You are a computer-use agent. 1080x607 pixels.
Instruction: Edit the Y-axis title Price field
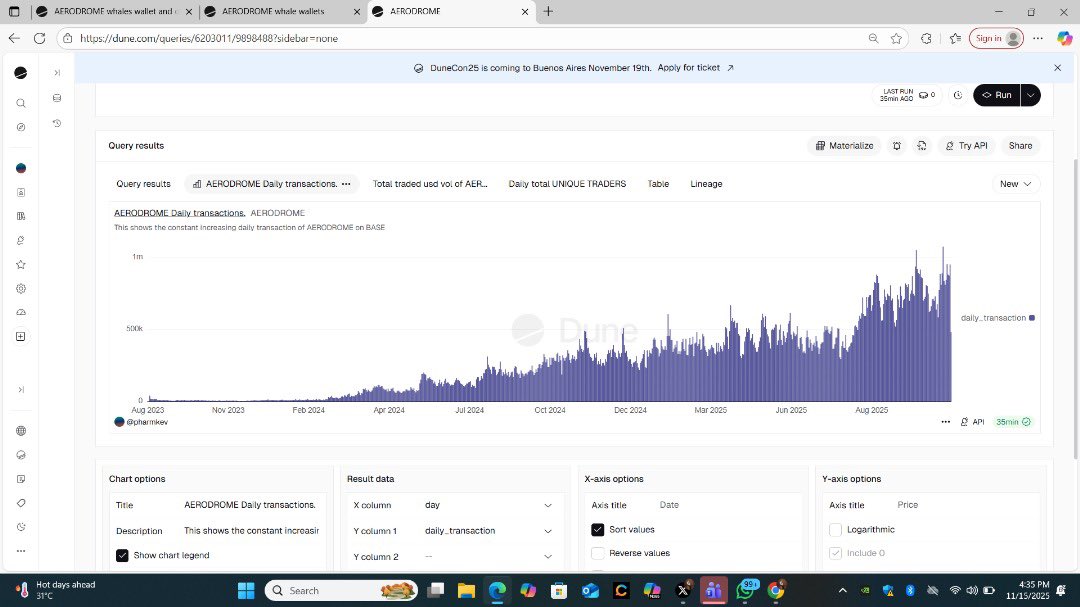tap(964, 505)
